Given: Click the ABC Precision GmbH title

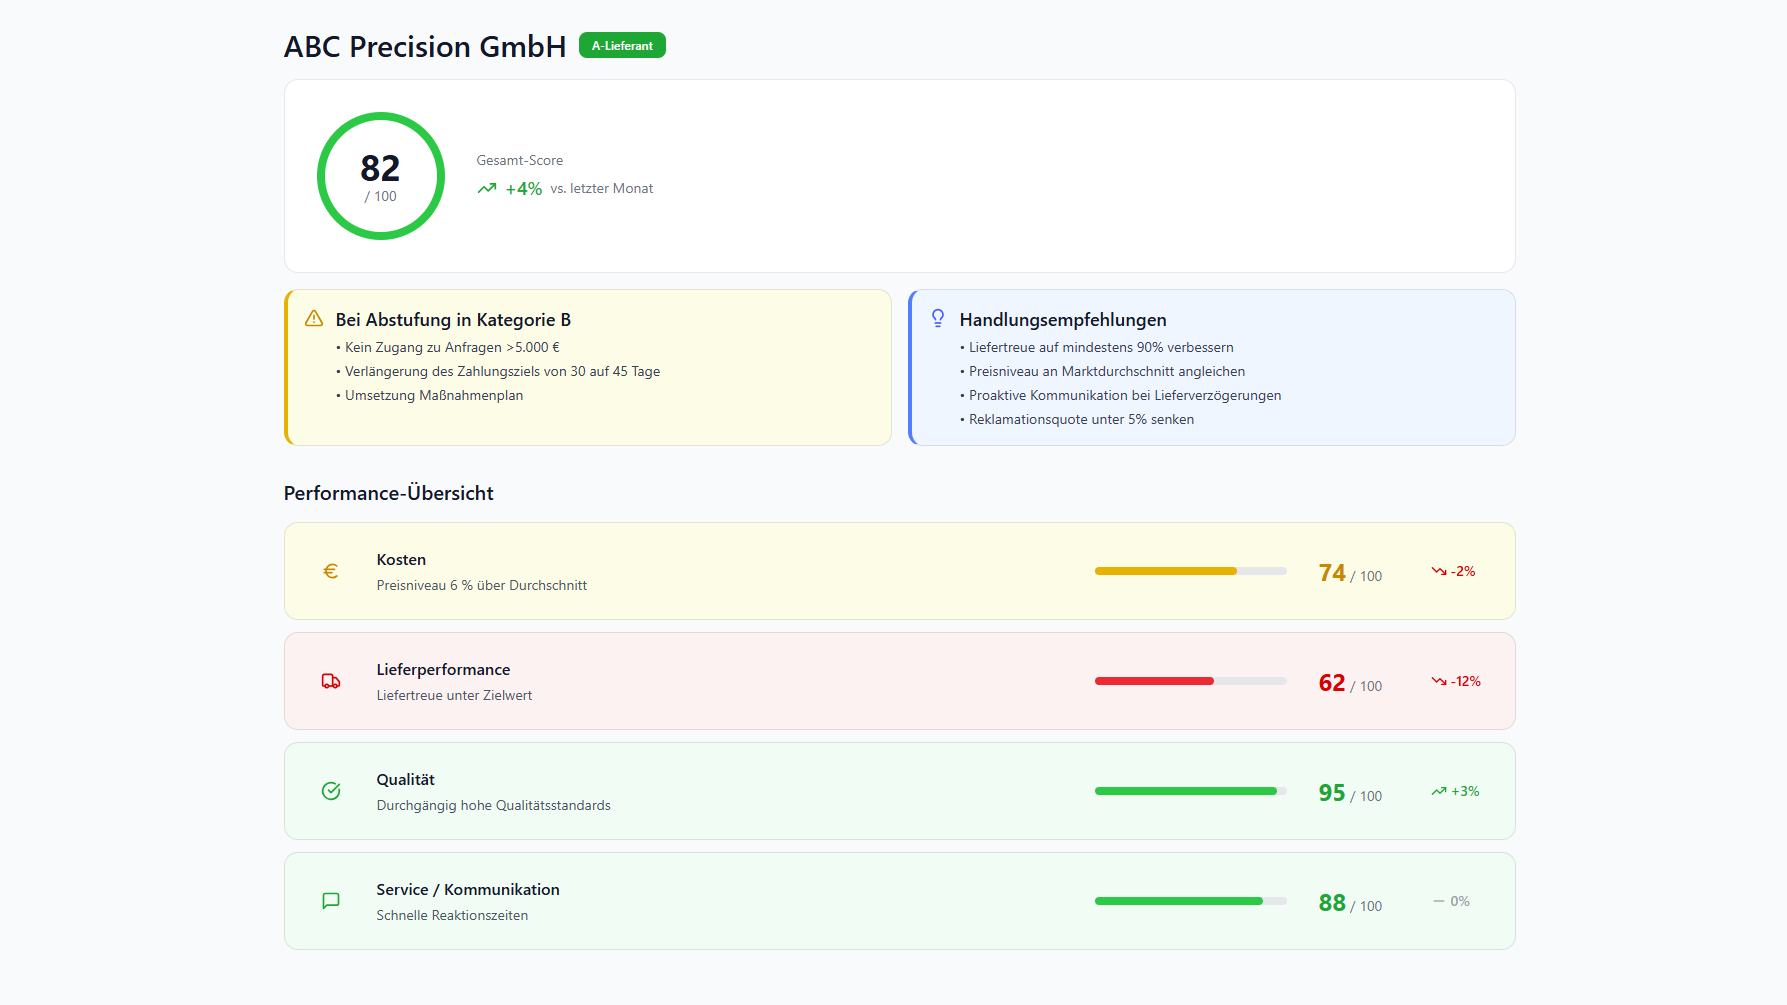Looking at the screenshot, I should 425,47.
